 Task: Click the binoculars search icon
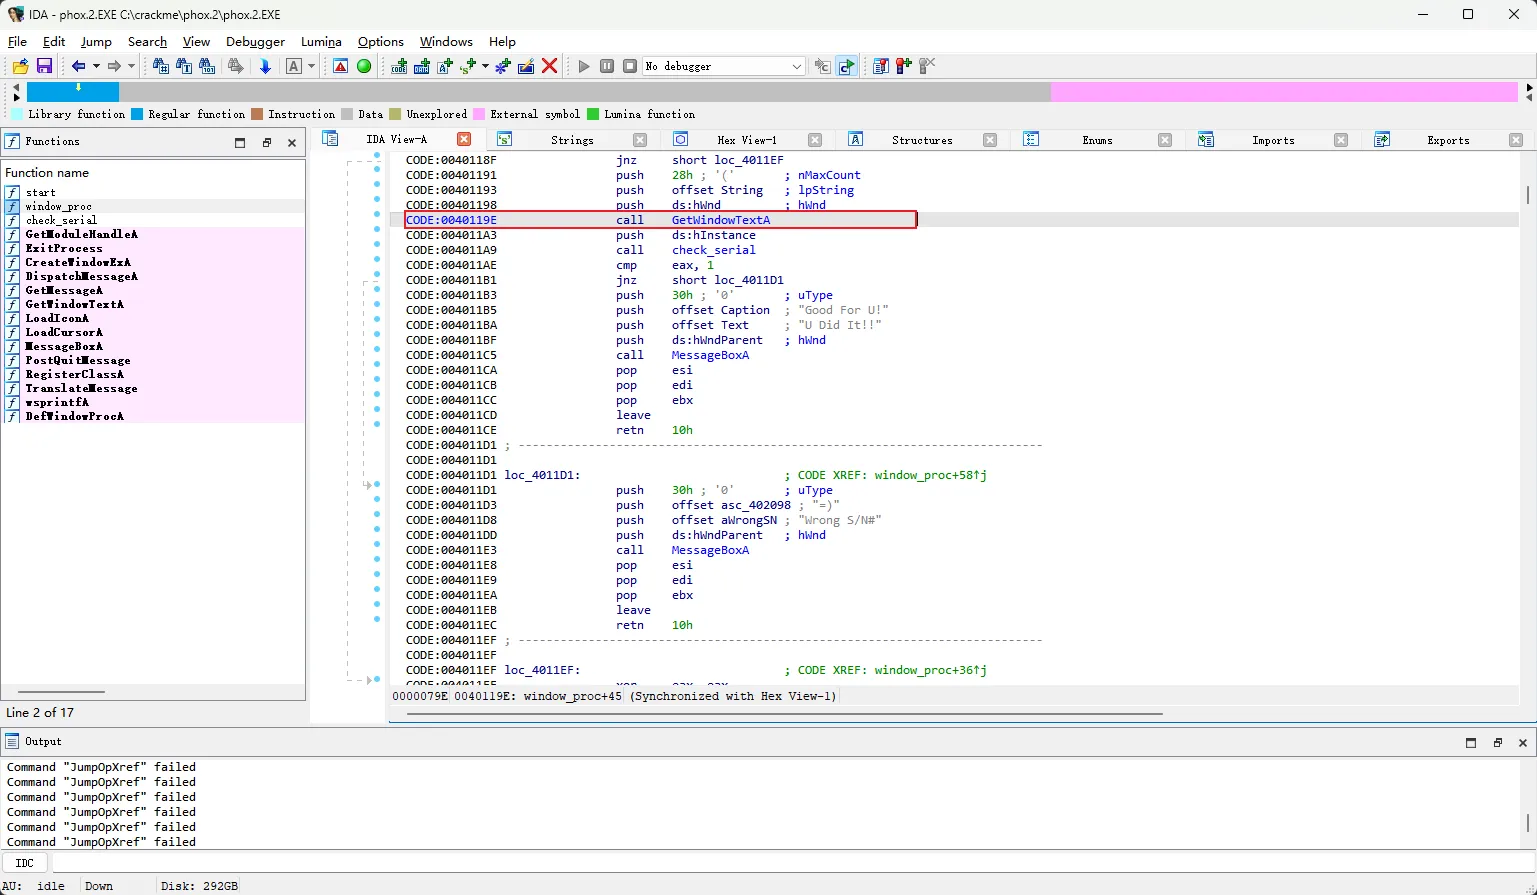(x=161, y=66)
